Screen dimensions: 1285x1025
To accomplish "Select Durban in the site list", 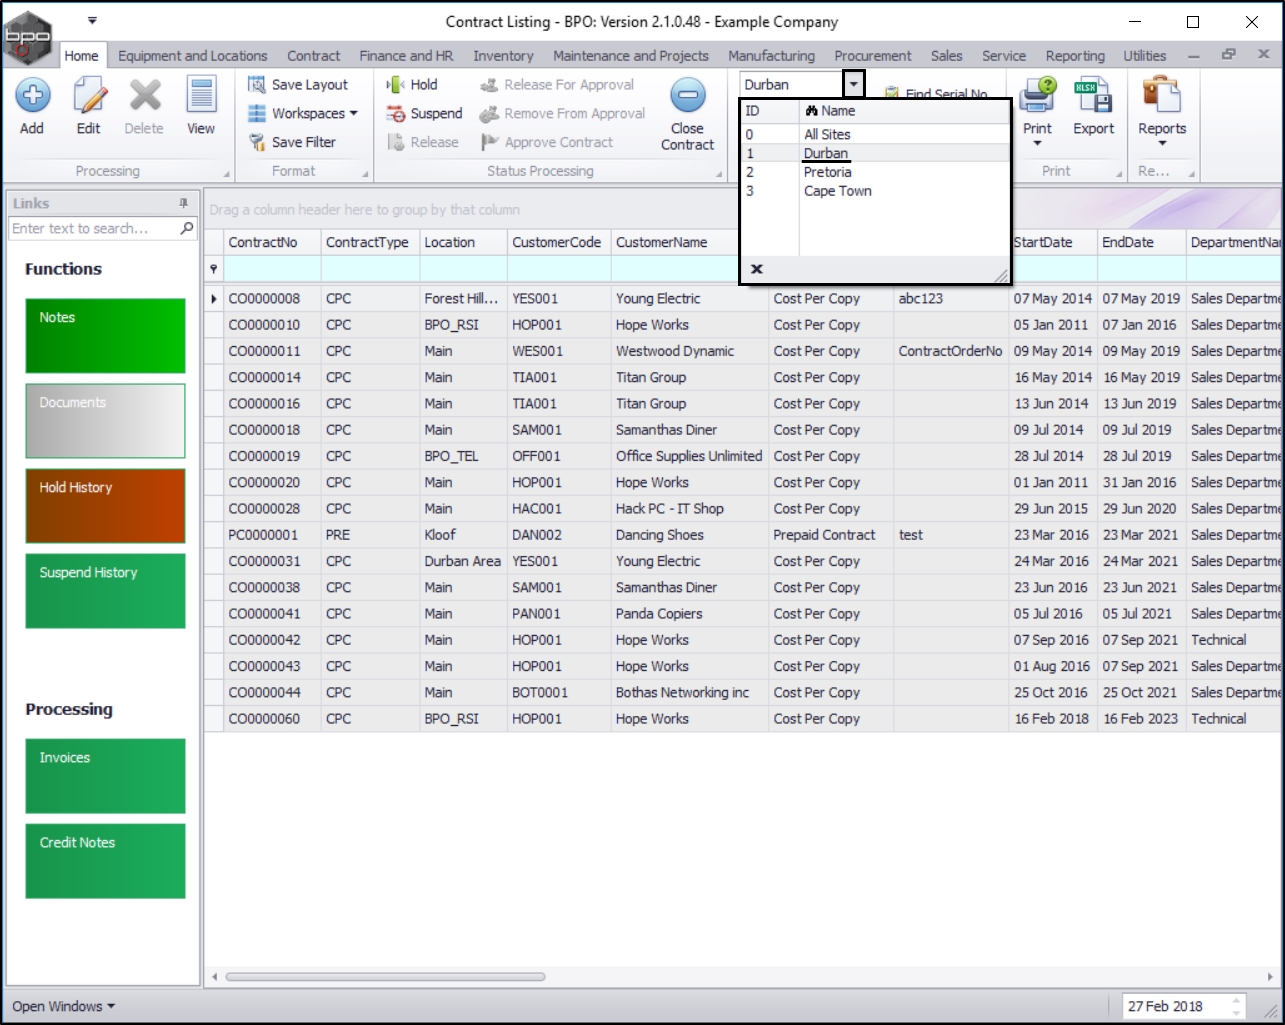I will coord(875,153).
